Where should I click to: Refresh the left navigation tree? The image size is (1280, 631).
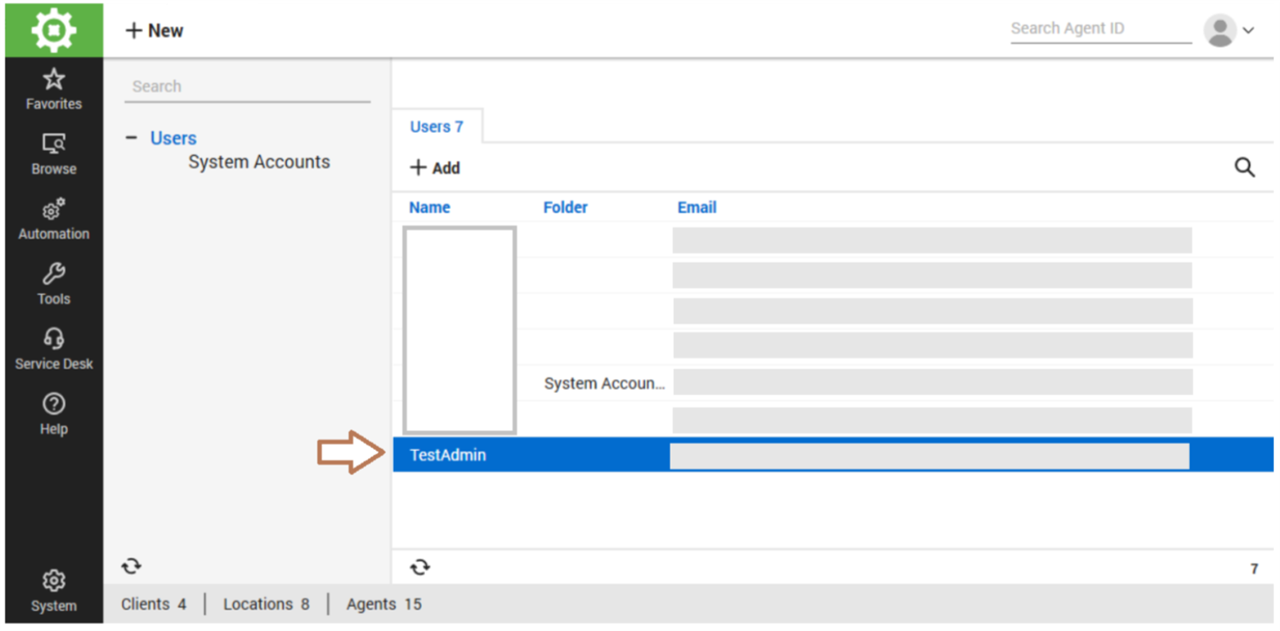(131, 567)
